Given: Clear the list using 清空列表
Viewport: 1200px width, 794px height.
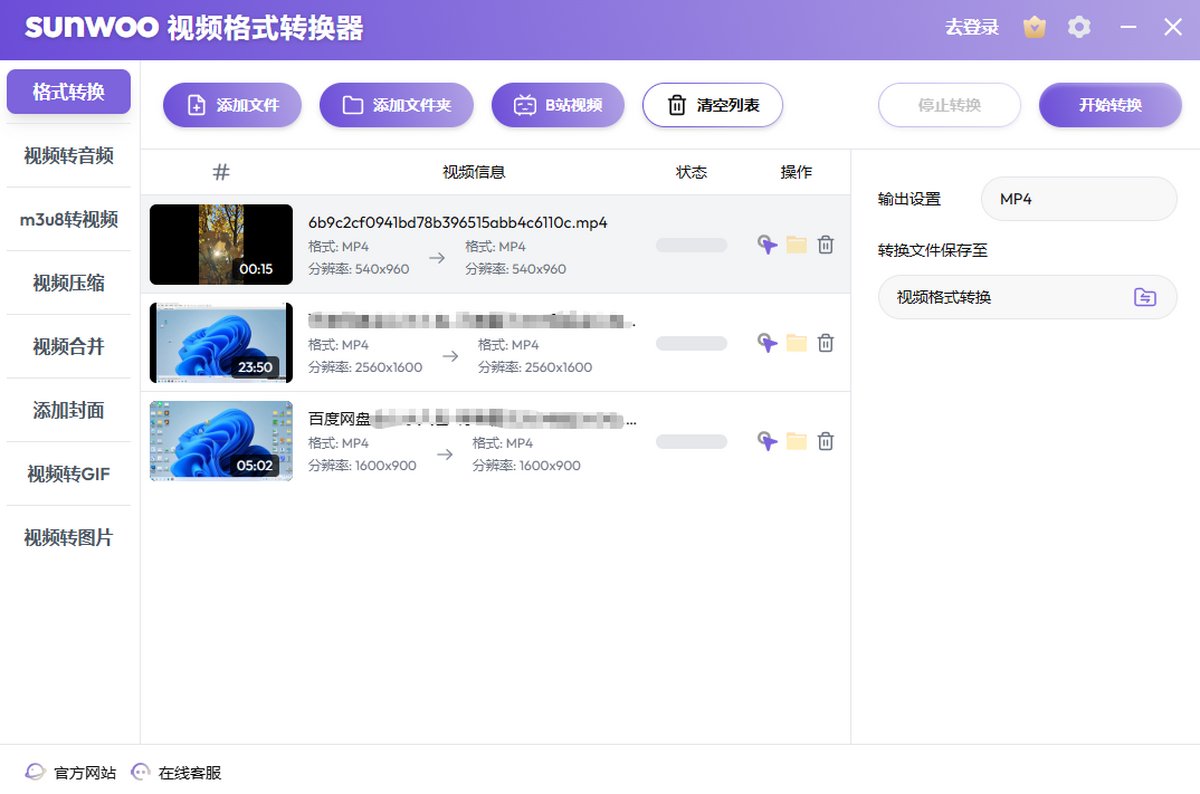Looking at the screenshot, I should pyautogui.click(x=712, y=104).
